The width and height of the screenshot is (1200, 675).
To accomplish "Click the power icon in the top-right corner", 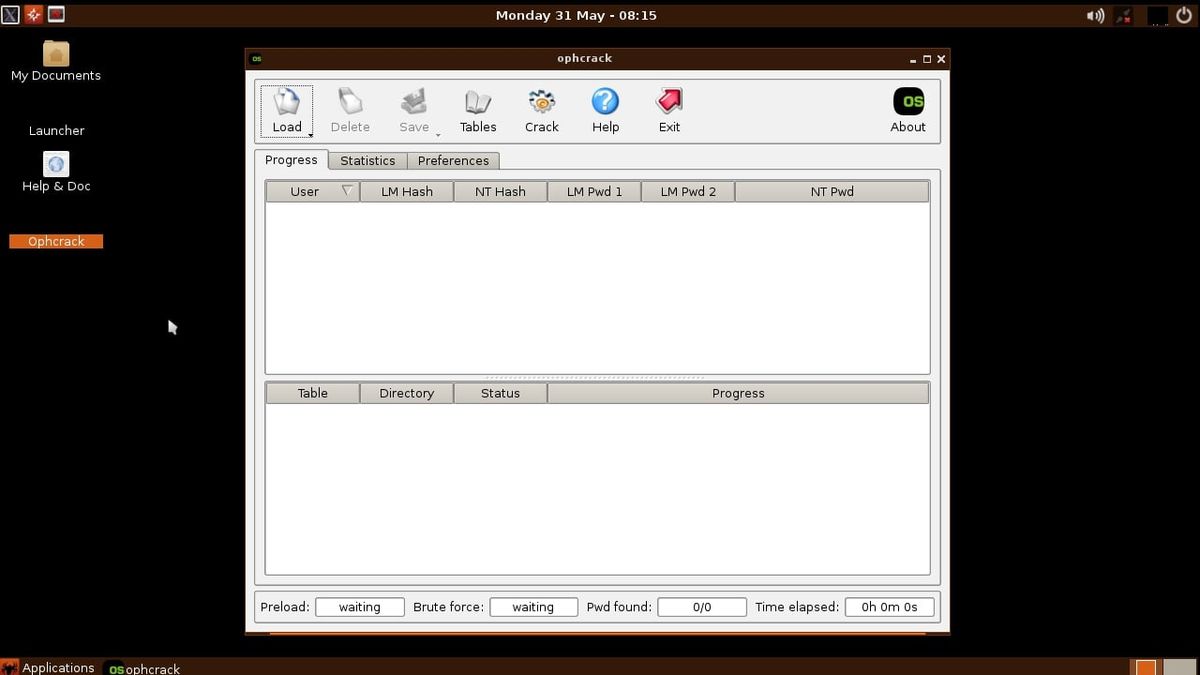I will [x=1184, y=15].
